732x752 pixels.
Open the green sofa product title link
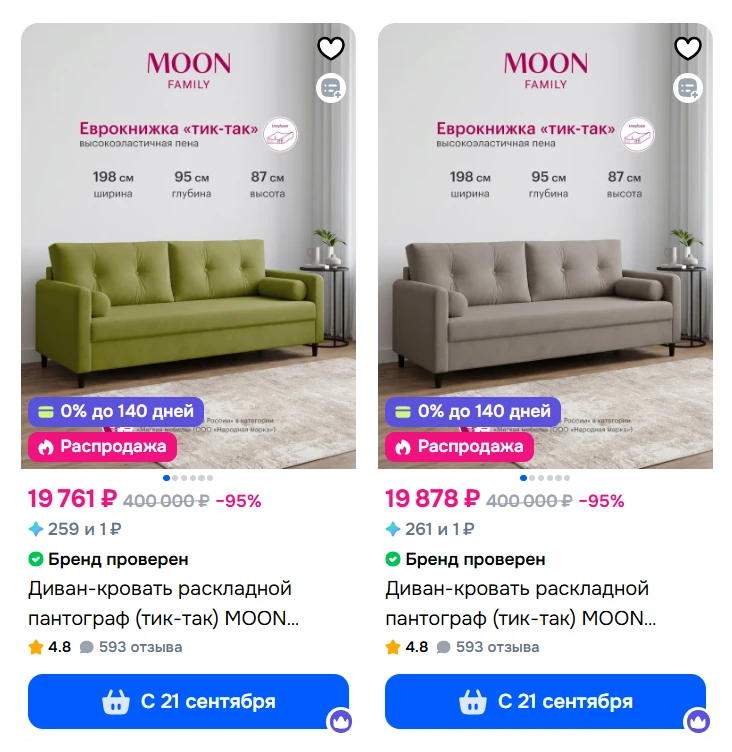tap(163, 603)
